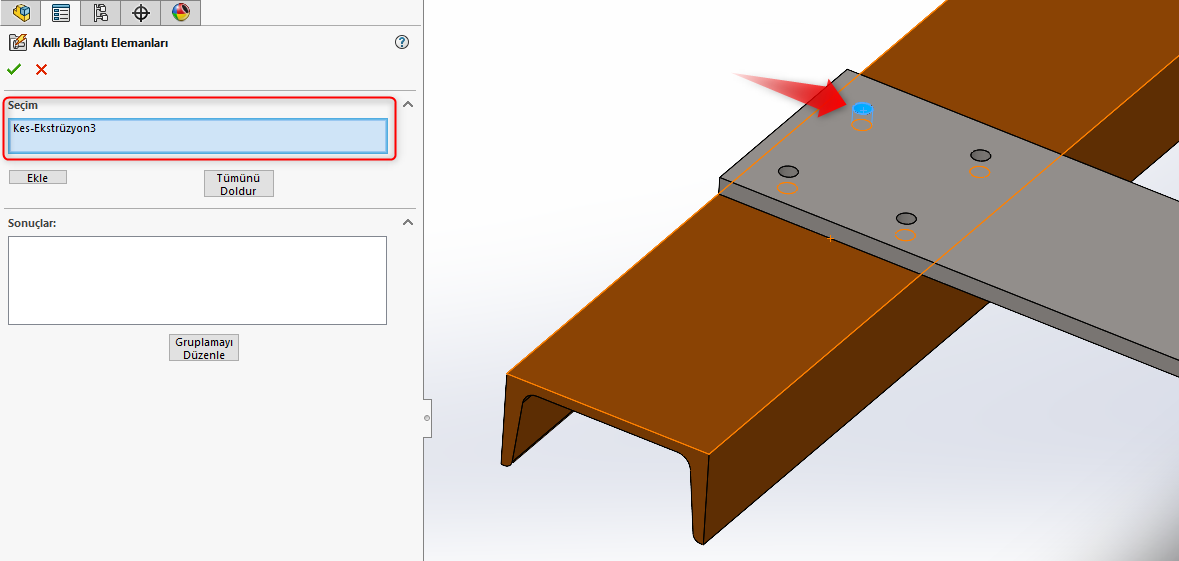
Task: Select the Kes-Ekstrüzyon3 entry in selection box
Action: tap(54, 128)
